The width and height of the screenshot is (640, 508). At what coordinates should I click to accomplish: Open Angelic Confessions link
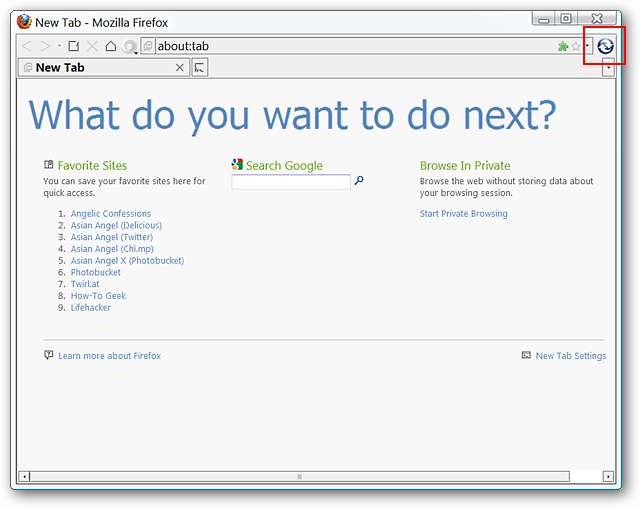[111, 213]
